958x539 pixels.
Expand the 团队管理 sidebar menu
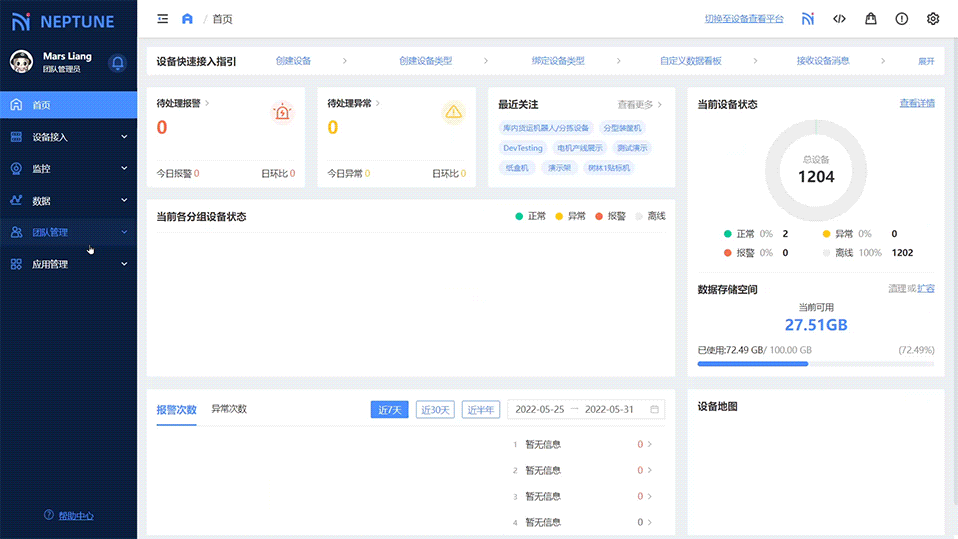coord(68,232)
